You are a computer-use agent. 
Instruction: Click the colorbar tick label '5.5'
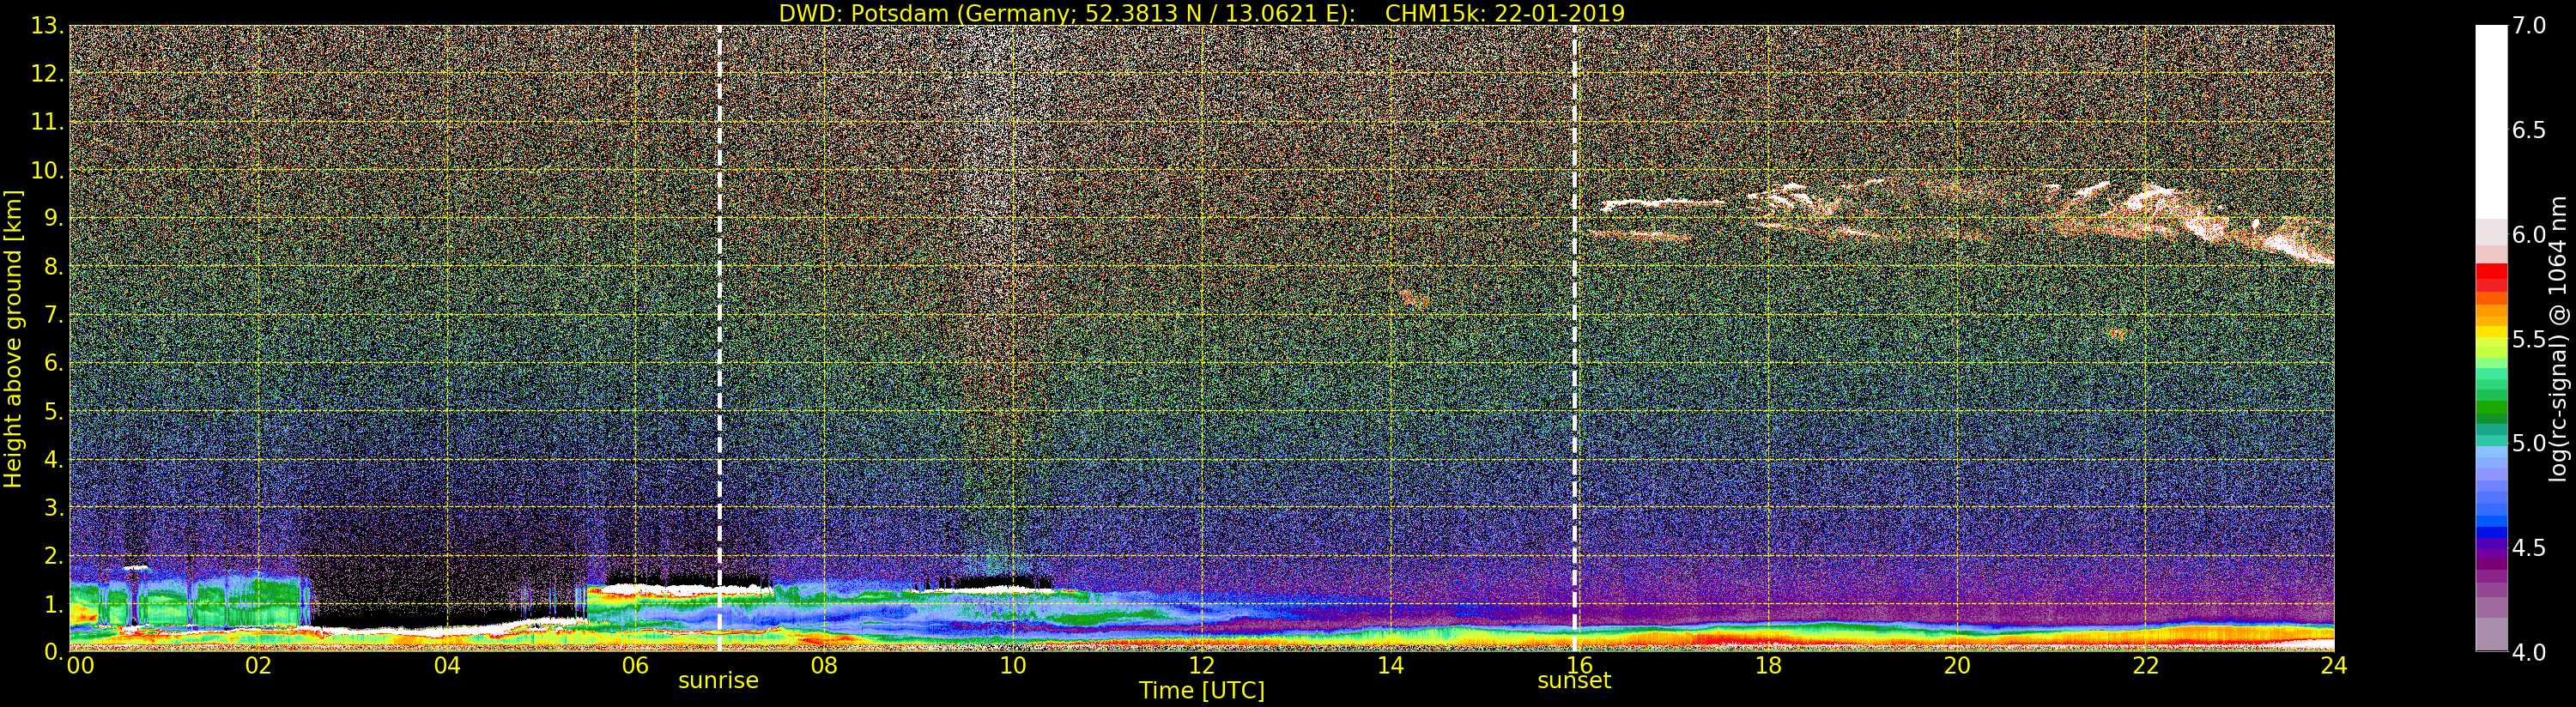coord(2529,339)
